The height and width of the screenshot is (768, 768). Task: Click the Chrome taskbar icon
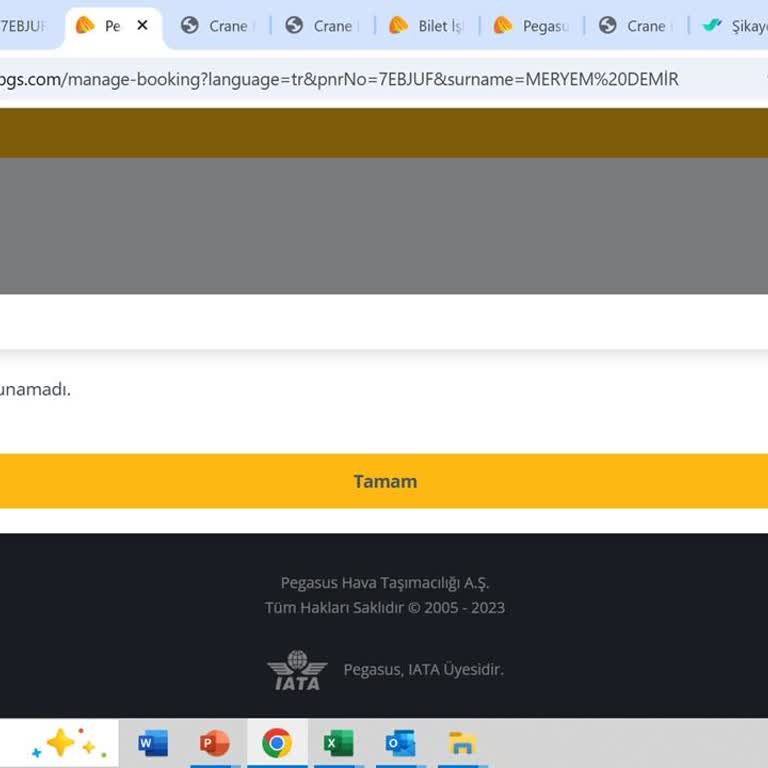277,743
